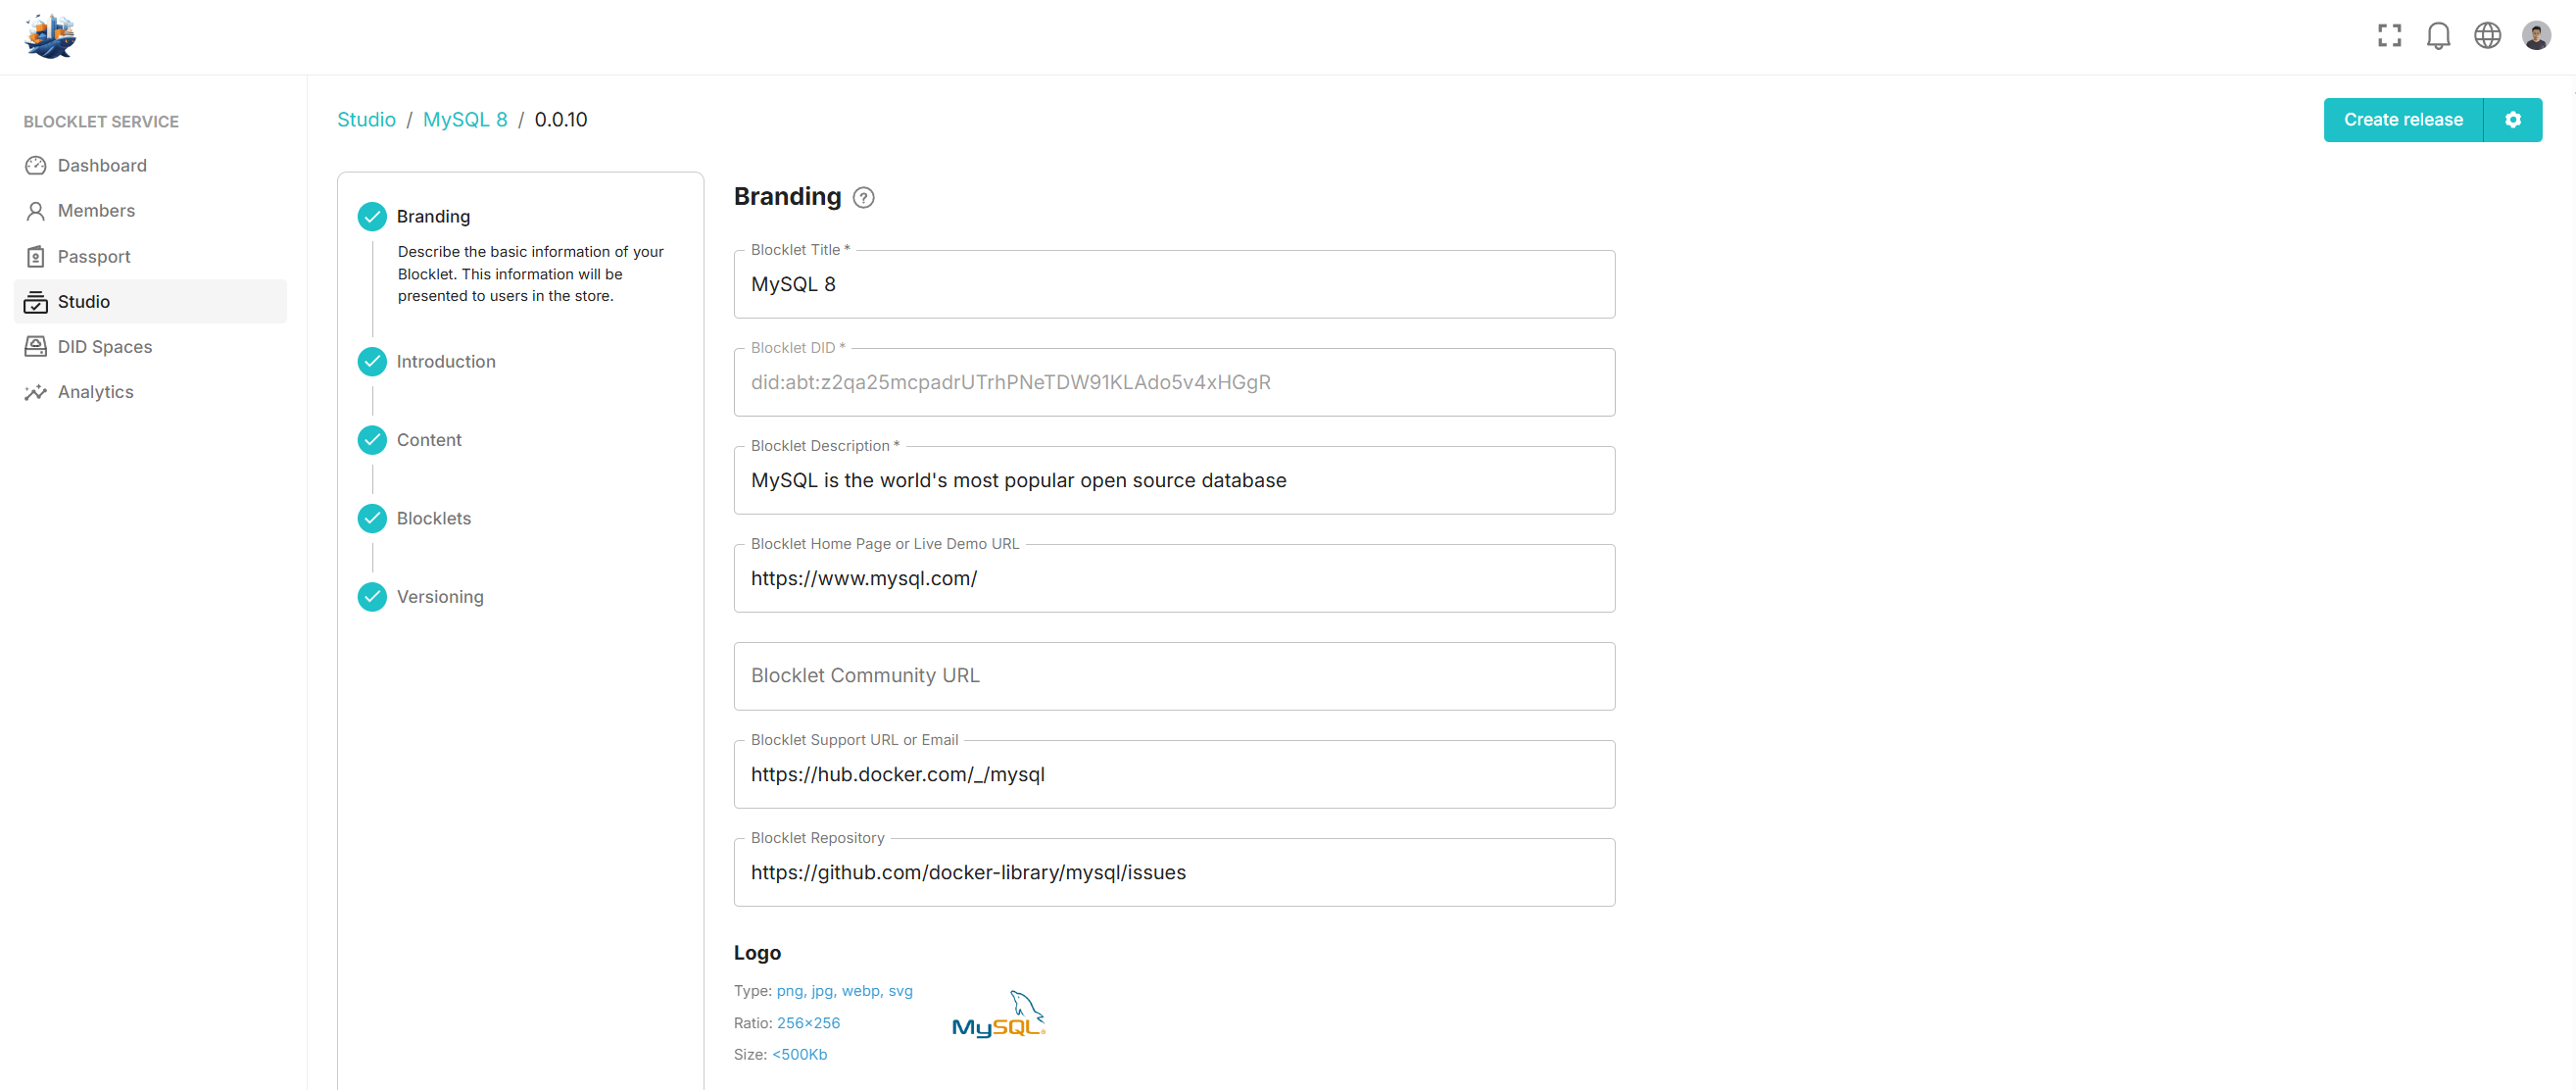The width and height of the screenshot is (2576, 1090).
Task: Click the MySQL 8 breadcrumb link
Action: click(465, 120)
